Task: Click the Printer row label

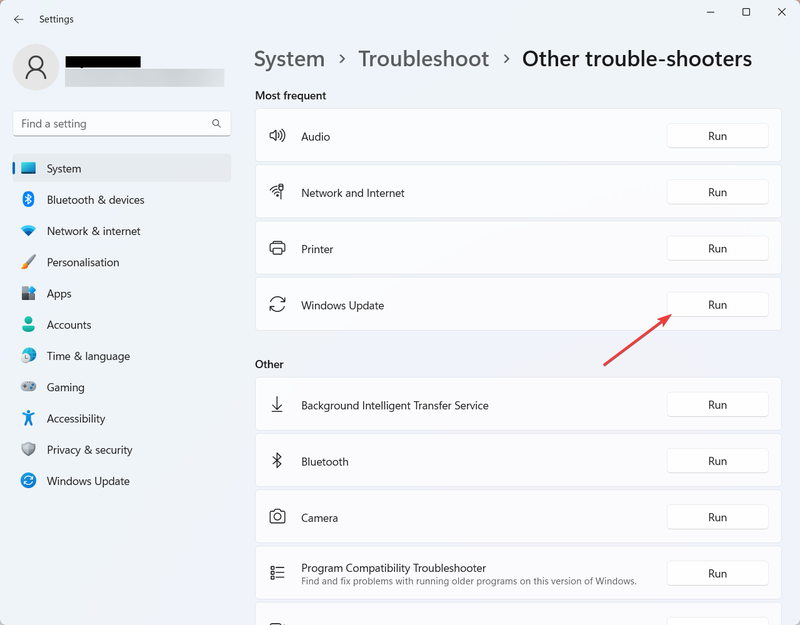Action: 317,249
